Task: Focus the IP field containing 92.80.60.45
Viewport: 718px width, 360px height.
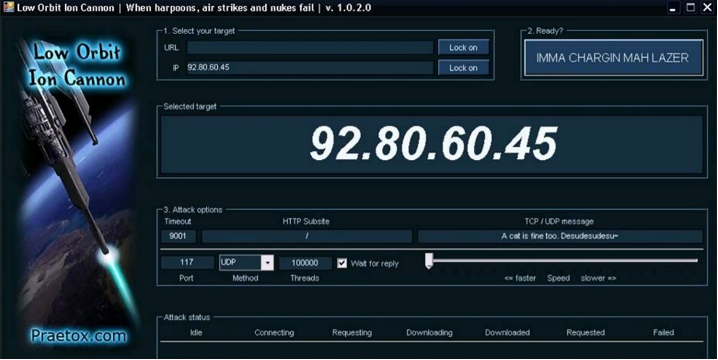Action: click(x=310, y=67)
